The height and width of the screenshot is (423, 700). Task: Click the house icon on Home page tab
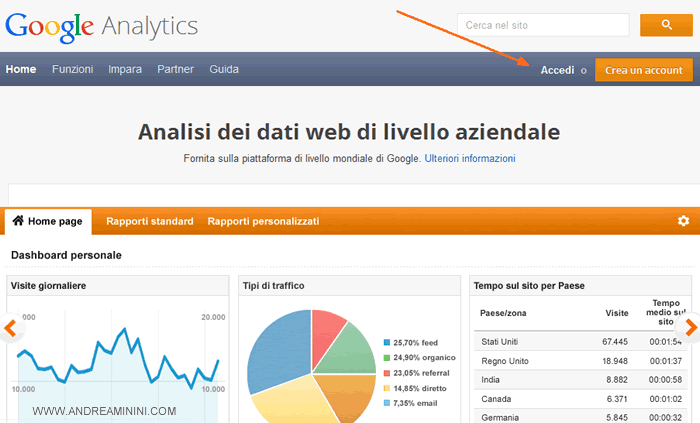click(x=18, y=220)
